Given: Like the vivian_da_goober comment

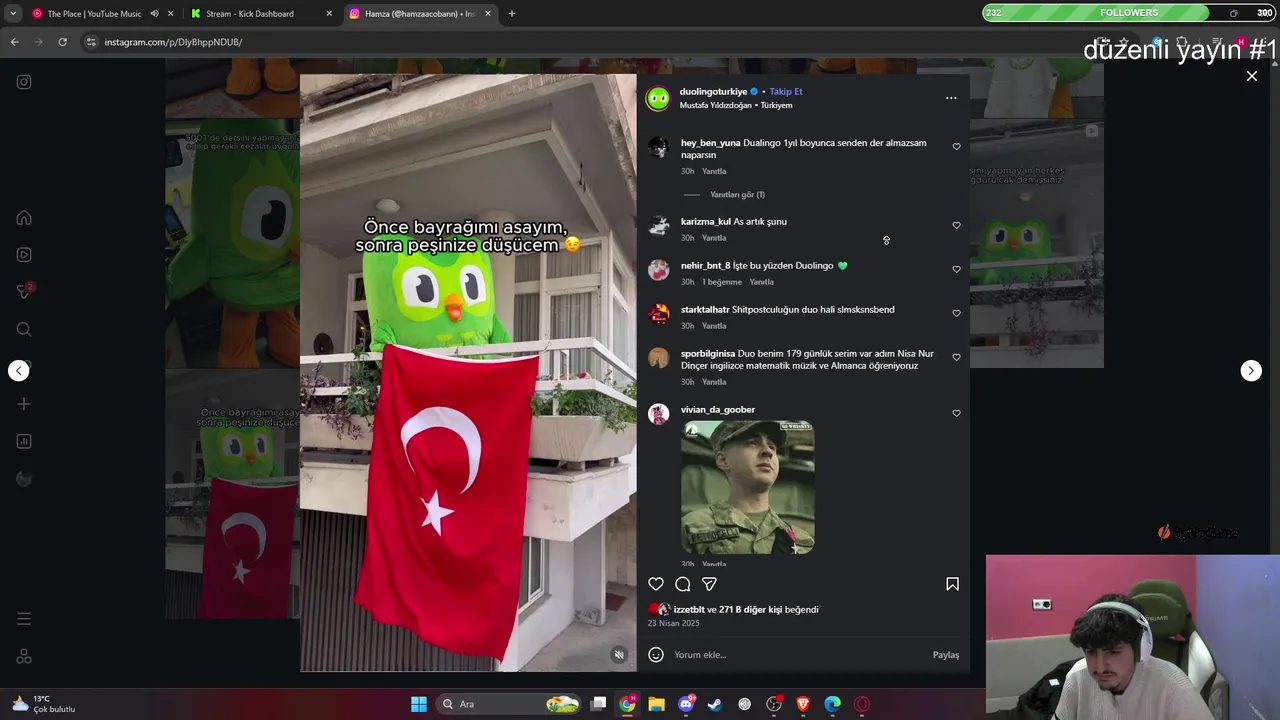Looking at the screenshot, I should [x=956, y=414].
